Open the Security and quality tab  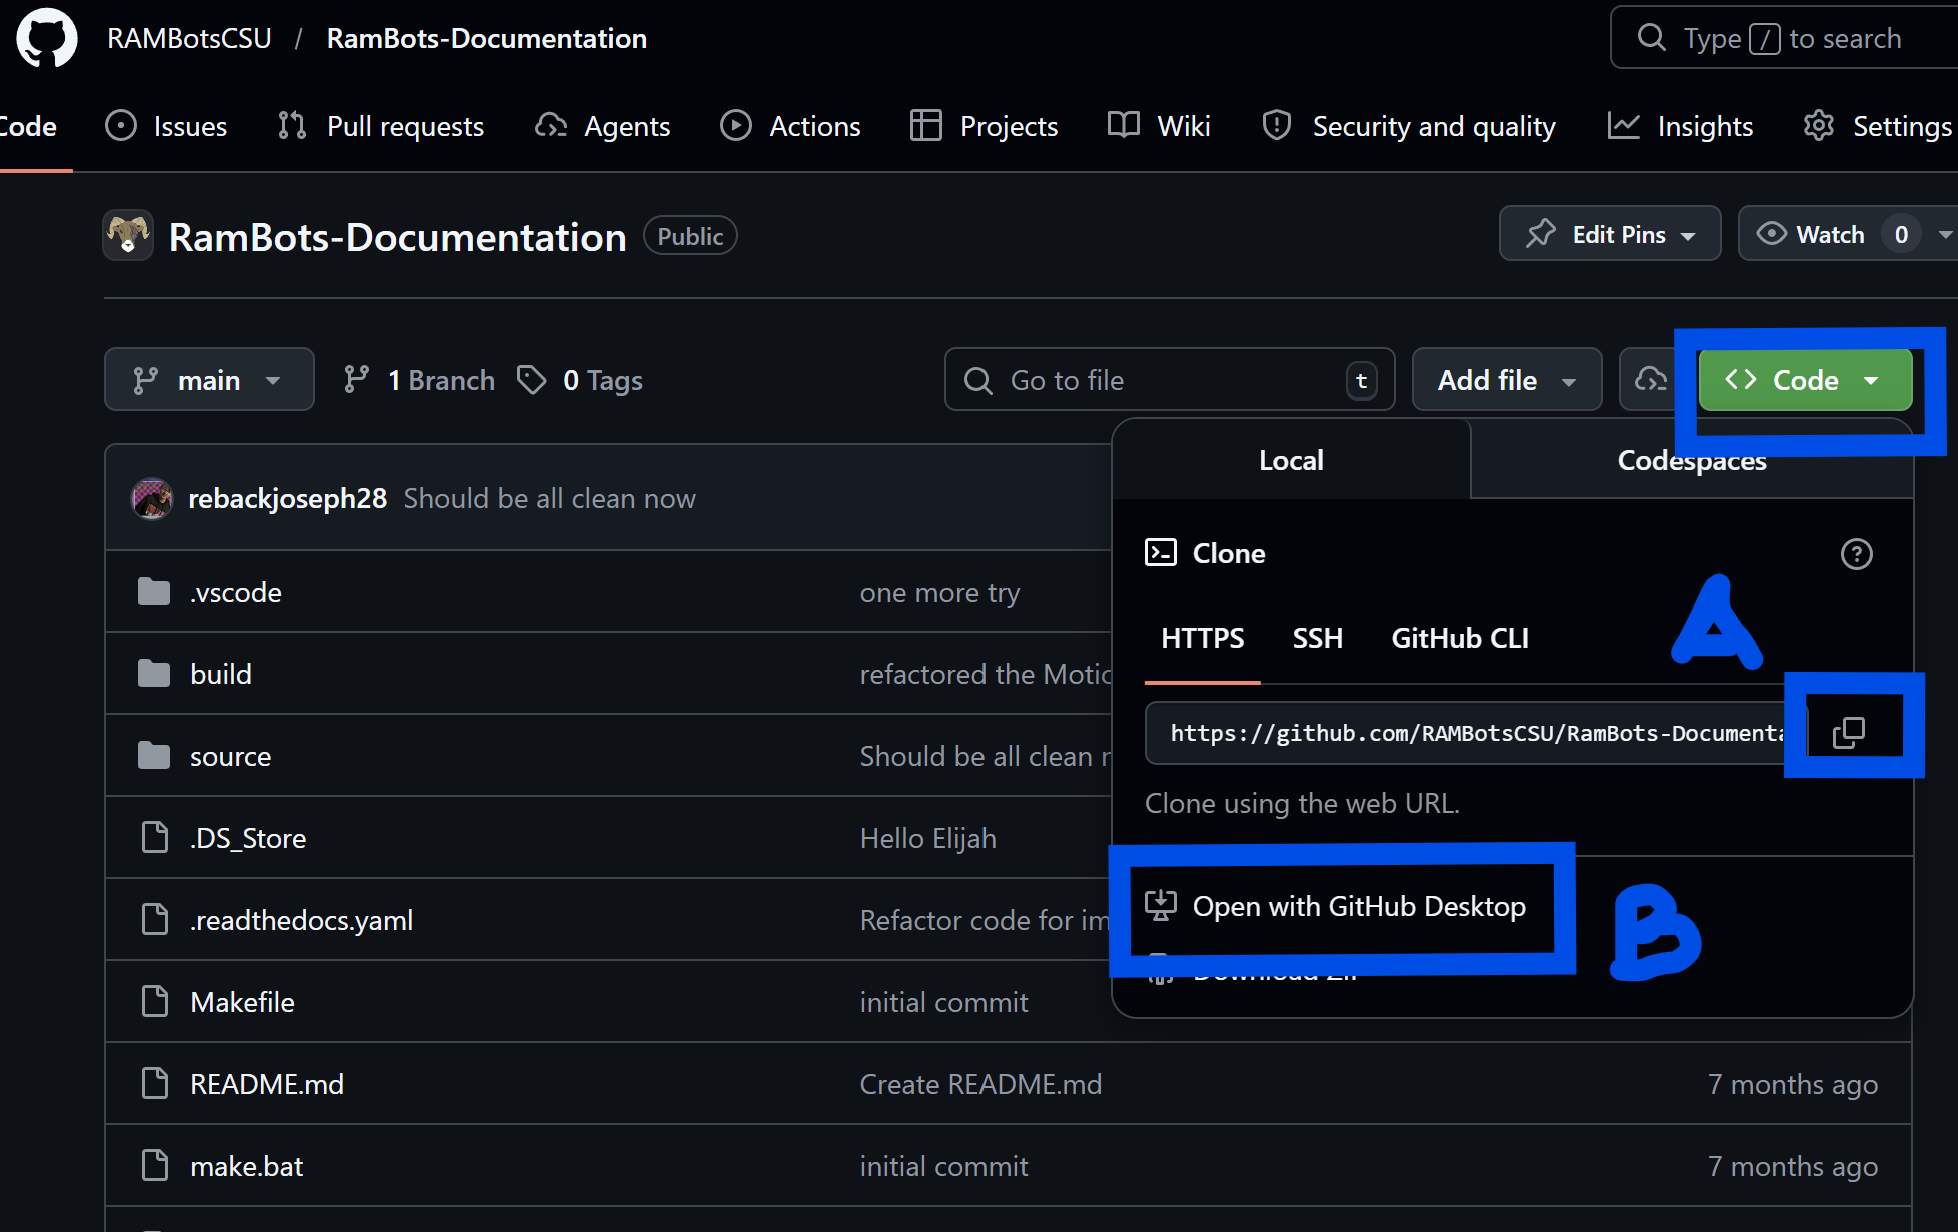click(1409, 126)
